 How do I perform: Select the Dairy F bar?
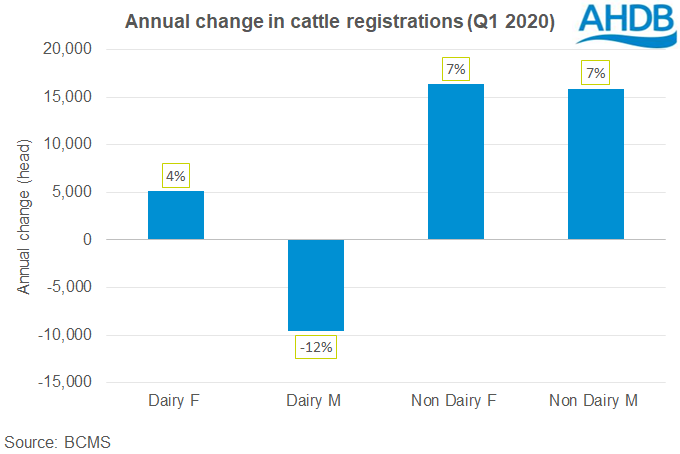[x=176, y=215]
